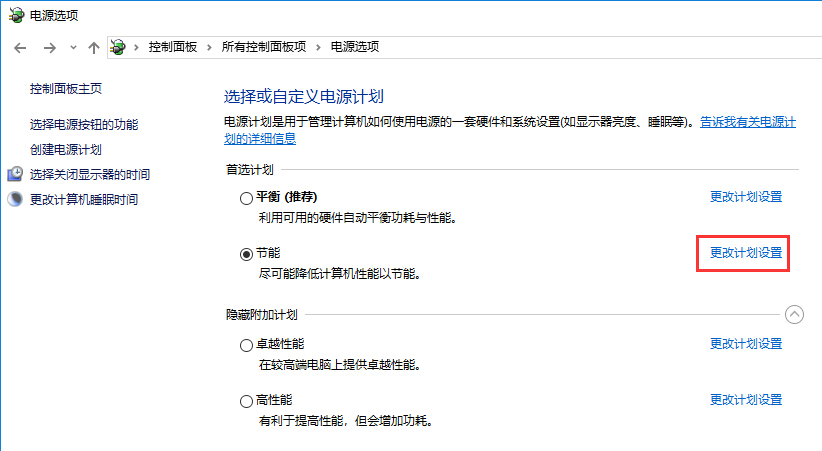Go forward with the right arrow button

(x=49, y=48)
